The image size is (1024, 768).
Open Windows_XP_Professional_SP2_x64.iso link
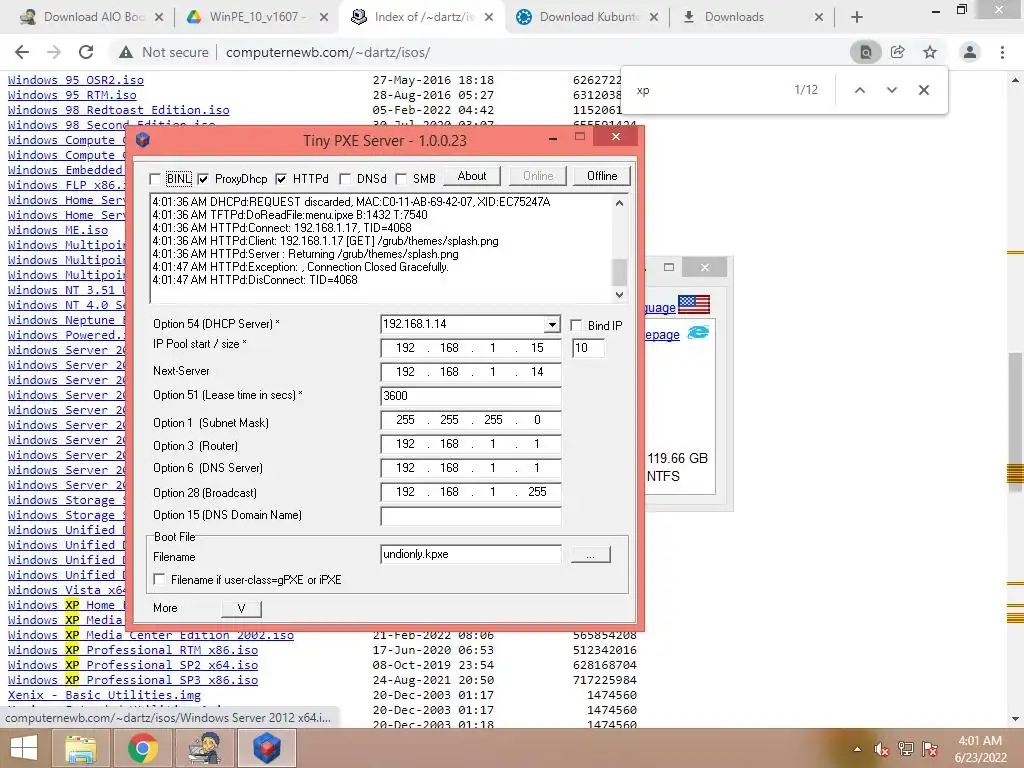click(133, 665)
